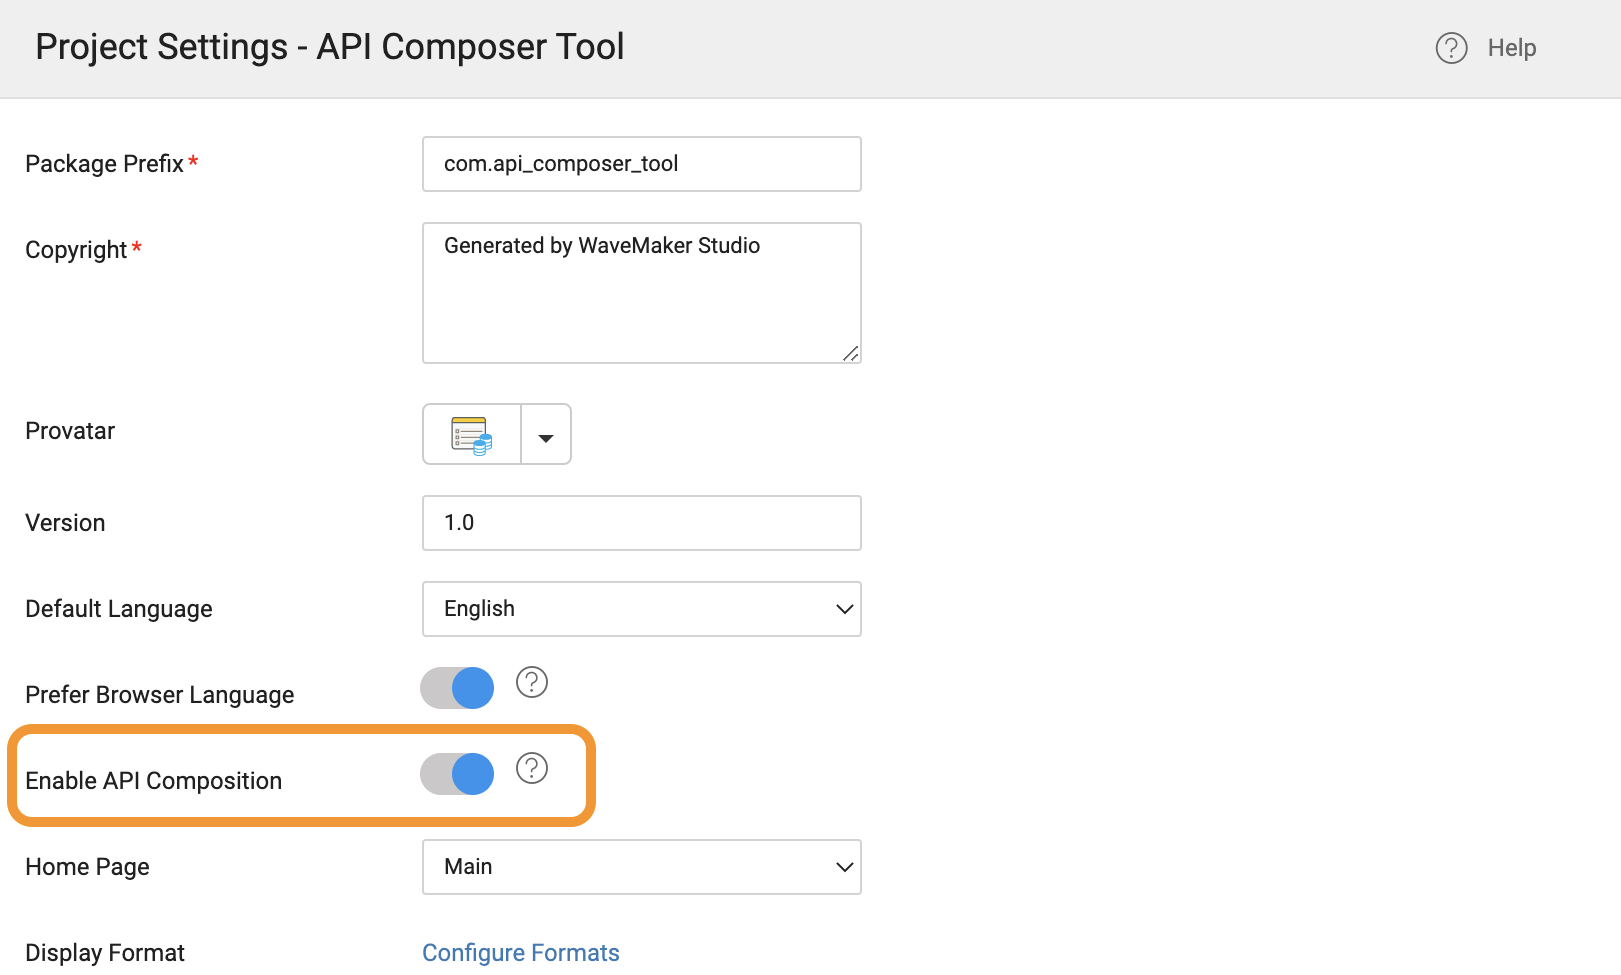
Task: Click the Project Settings title heading
Action: (x=329, y=47)
